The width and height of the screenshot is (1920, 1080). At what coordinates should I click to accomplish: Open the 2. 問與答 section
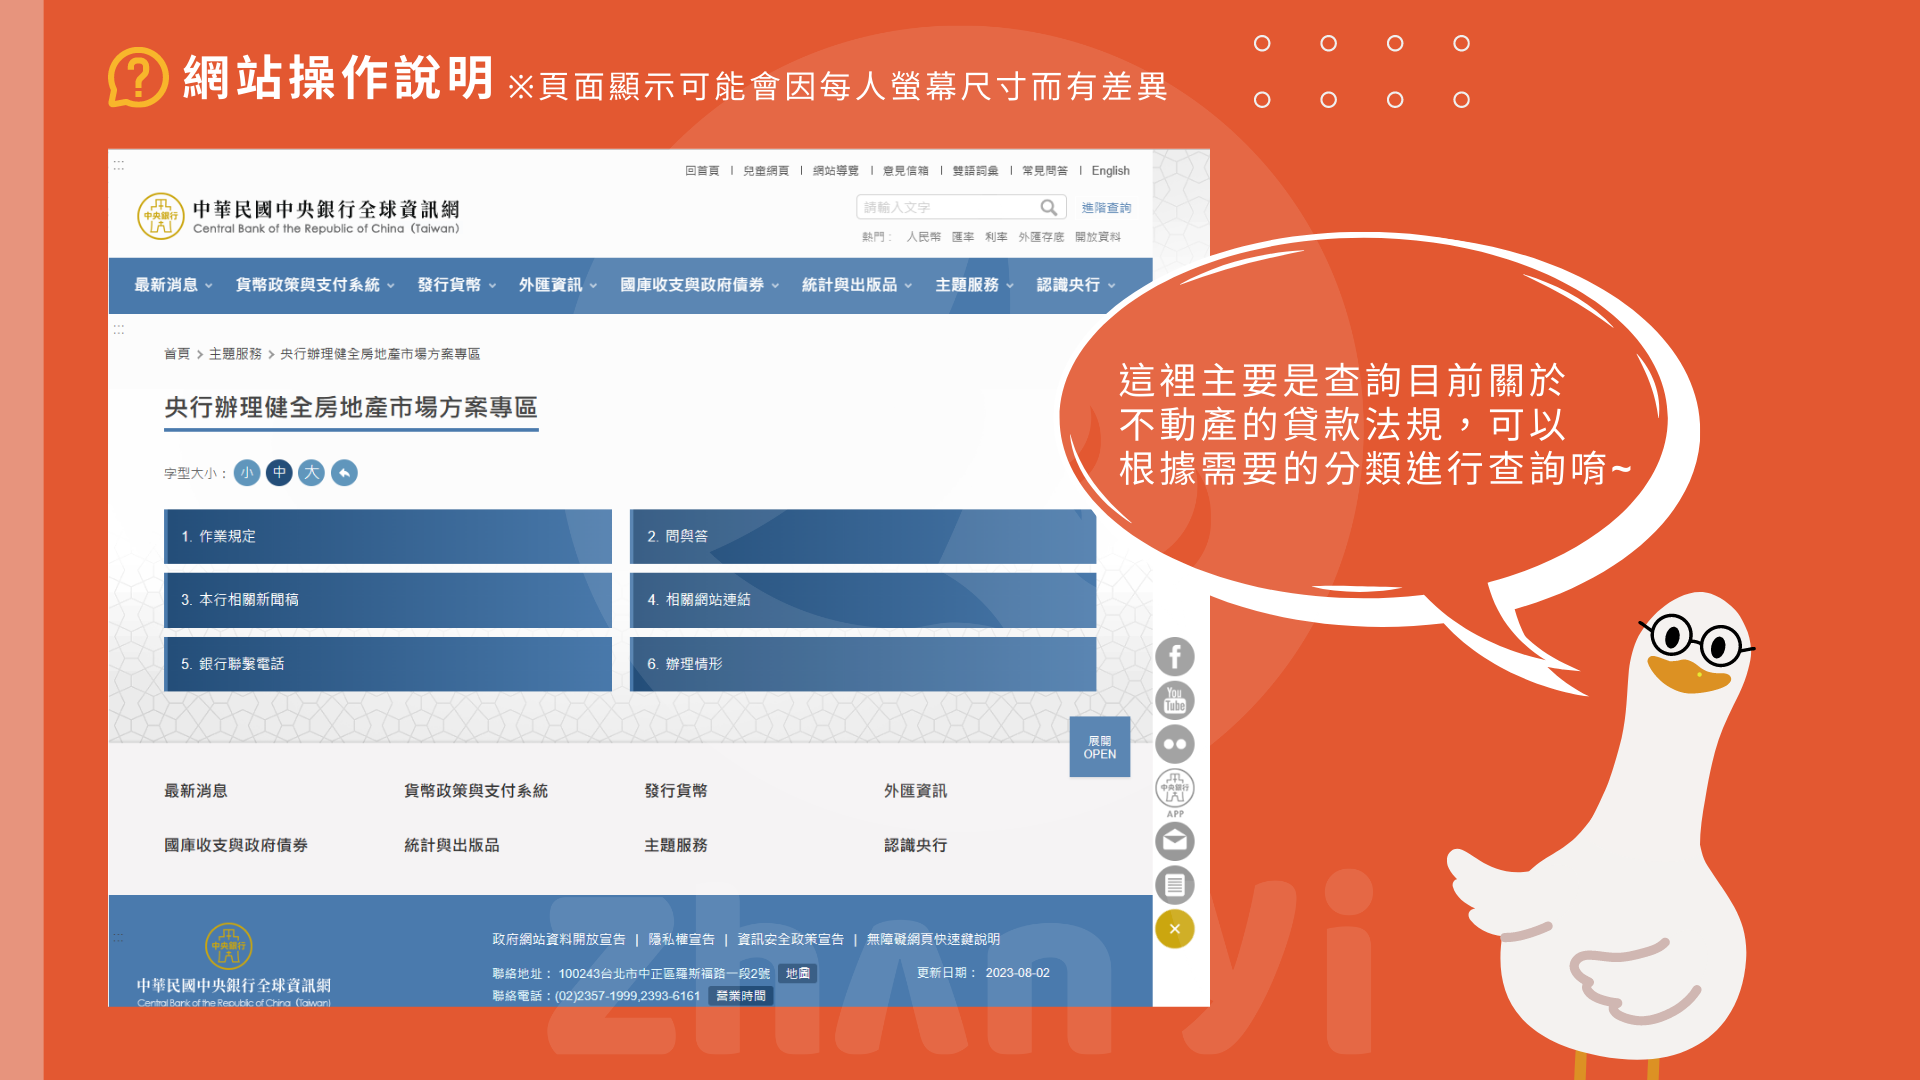point(863,536)
